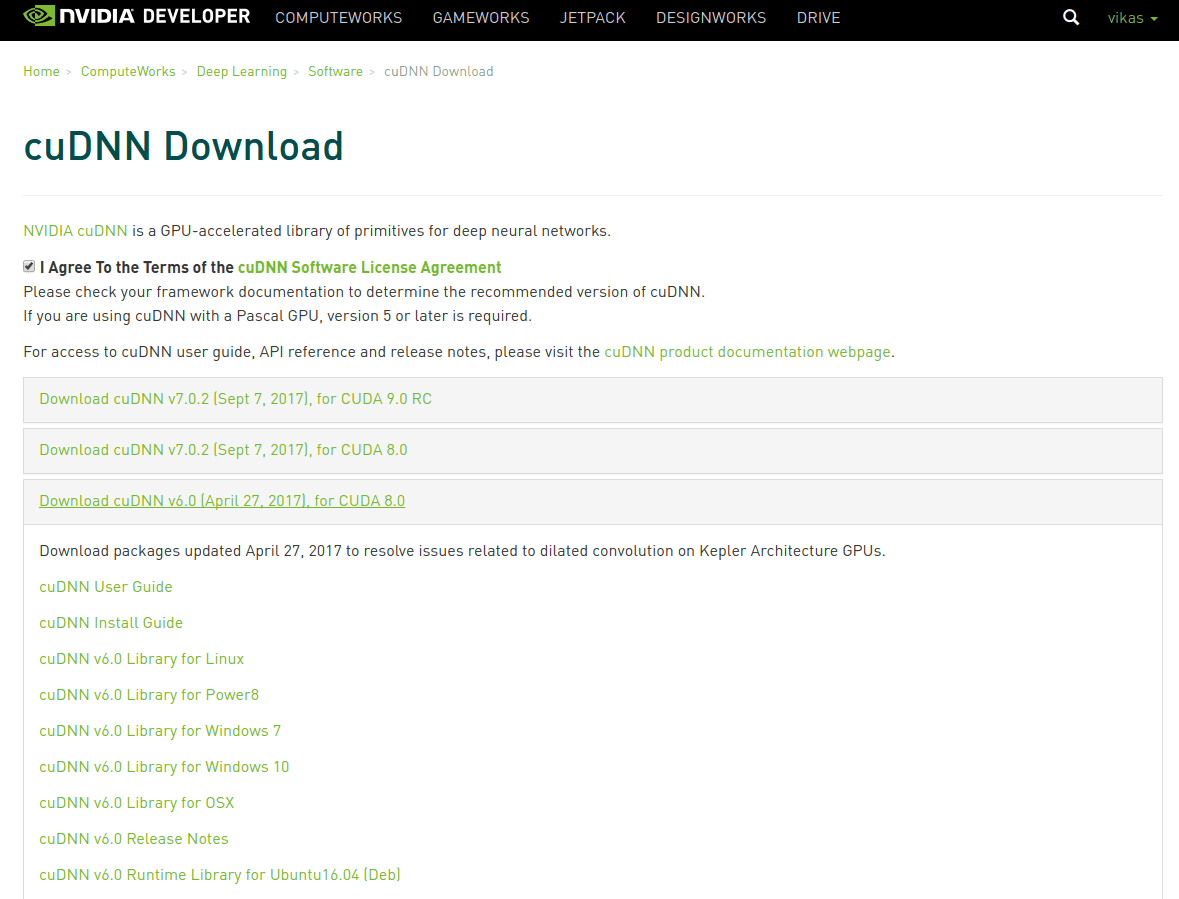Download cuDNN v6.0 Library for OSX

click(136, 804)
